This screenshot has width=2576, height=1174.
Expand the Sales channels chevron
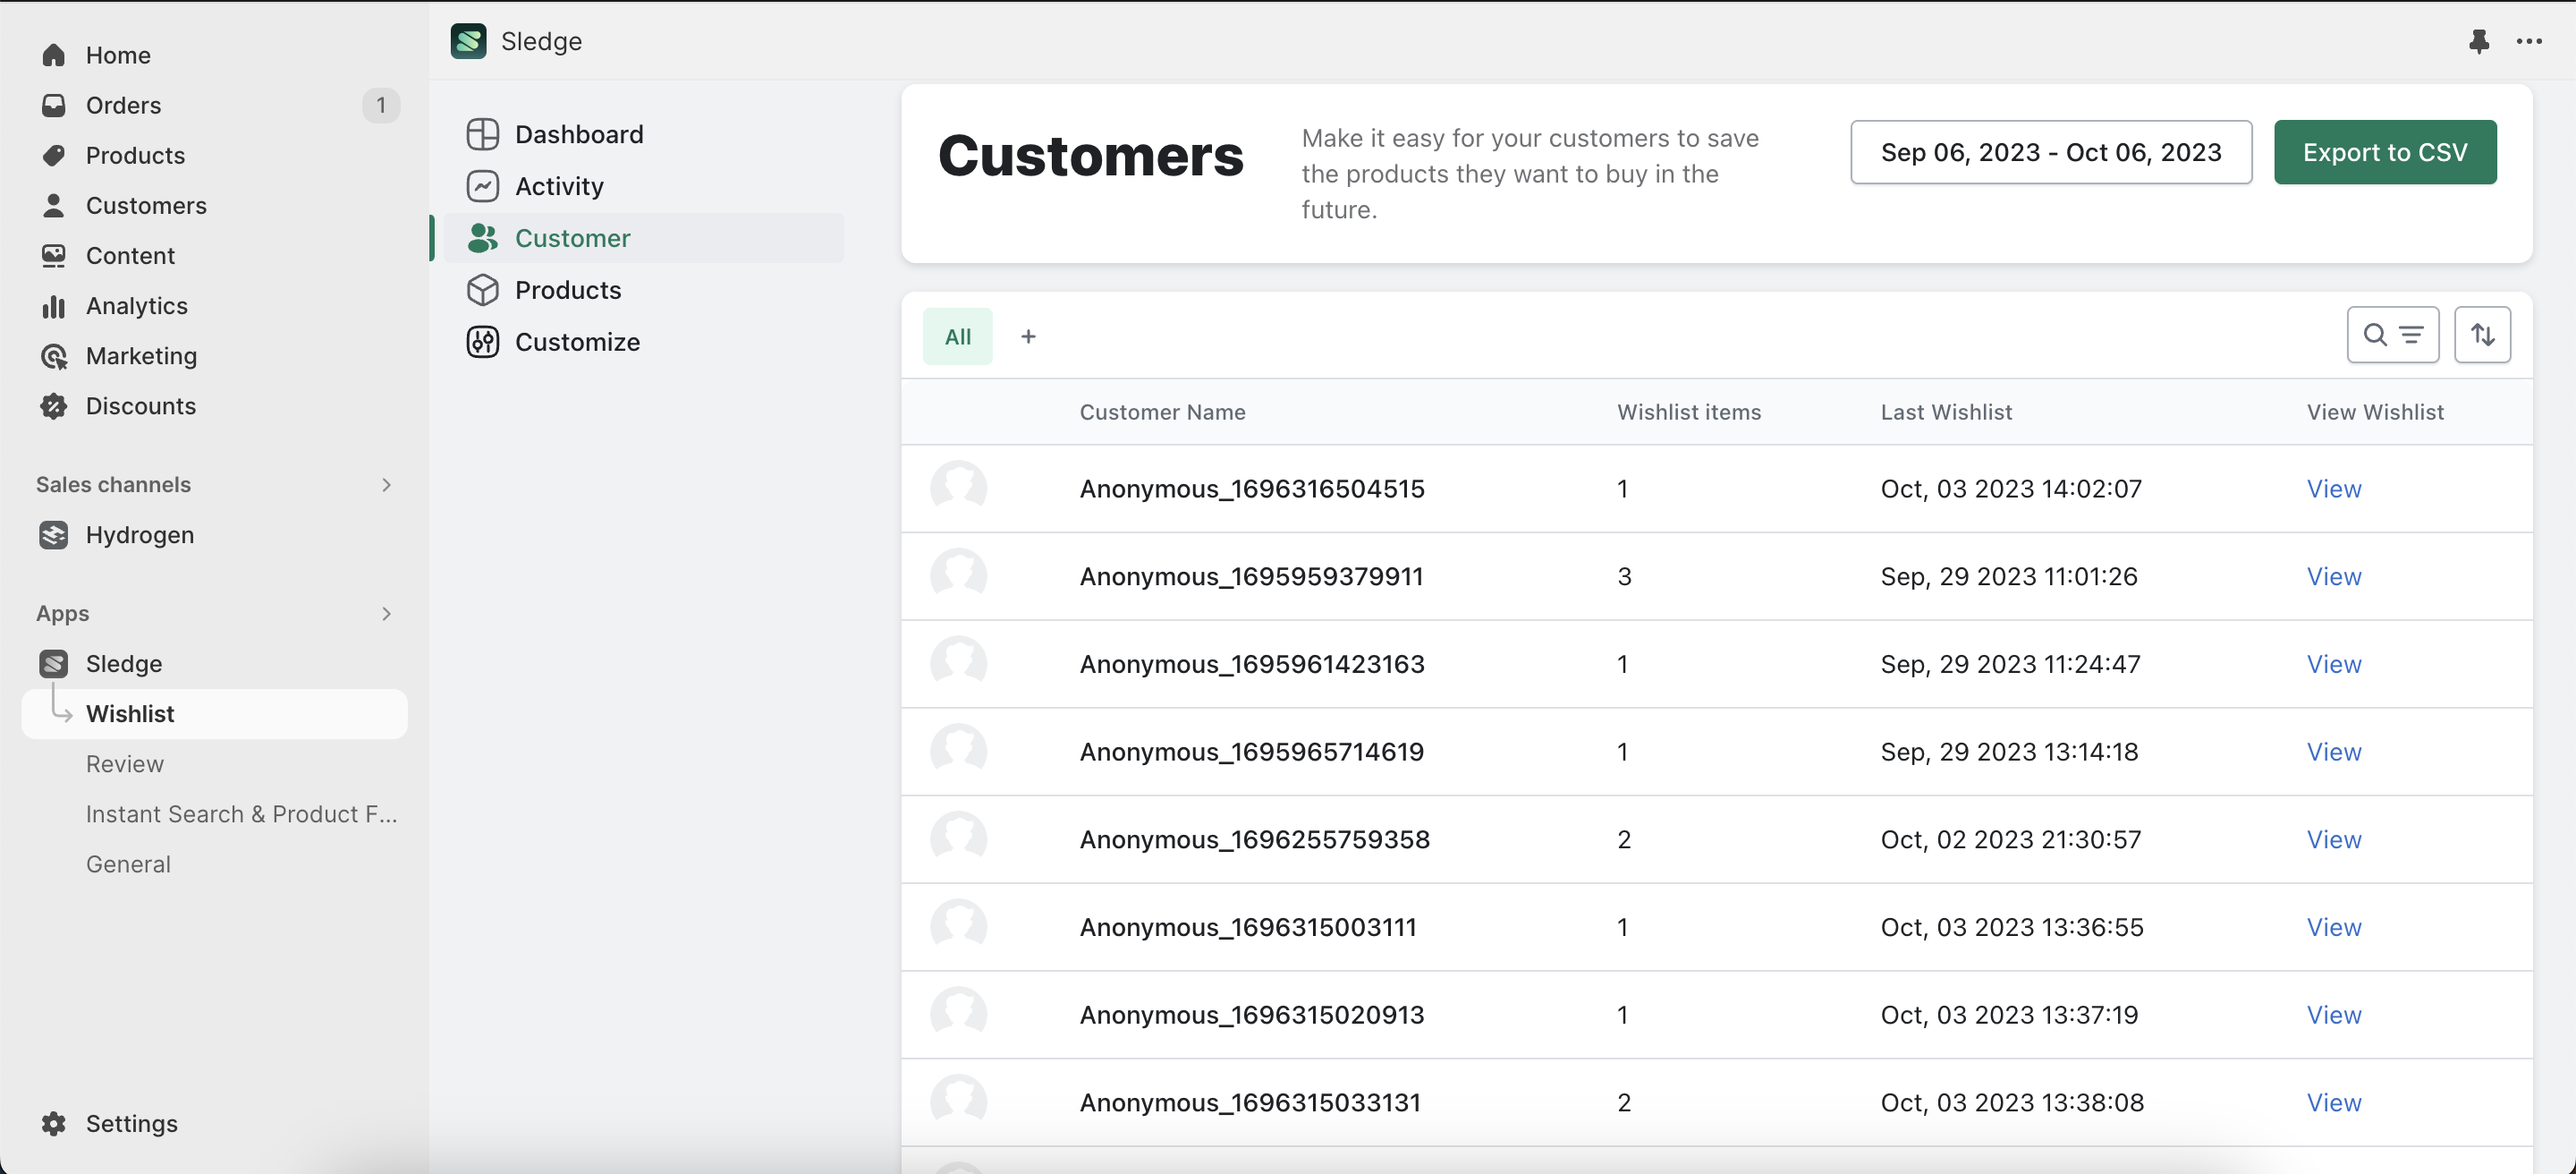click(386, 485)
